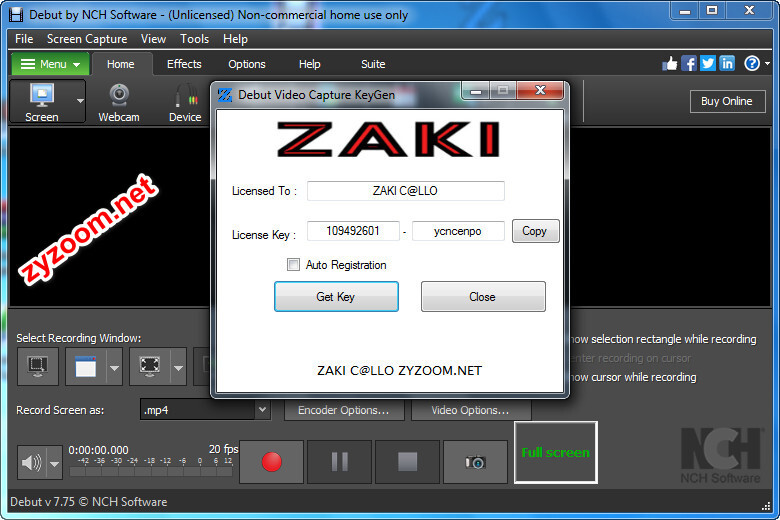Select the Screen capture source

42,102
